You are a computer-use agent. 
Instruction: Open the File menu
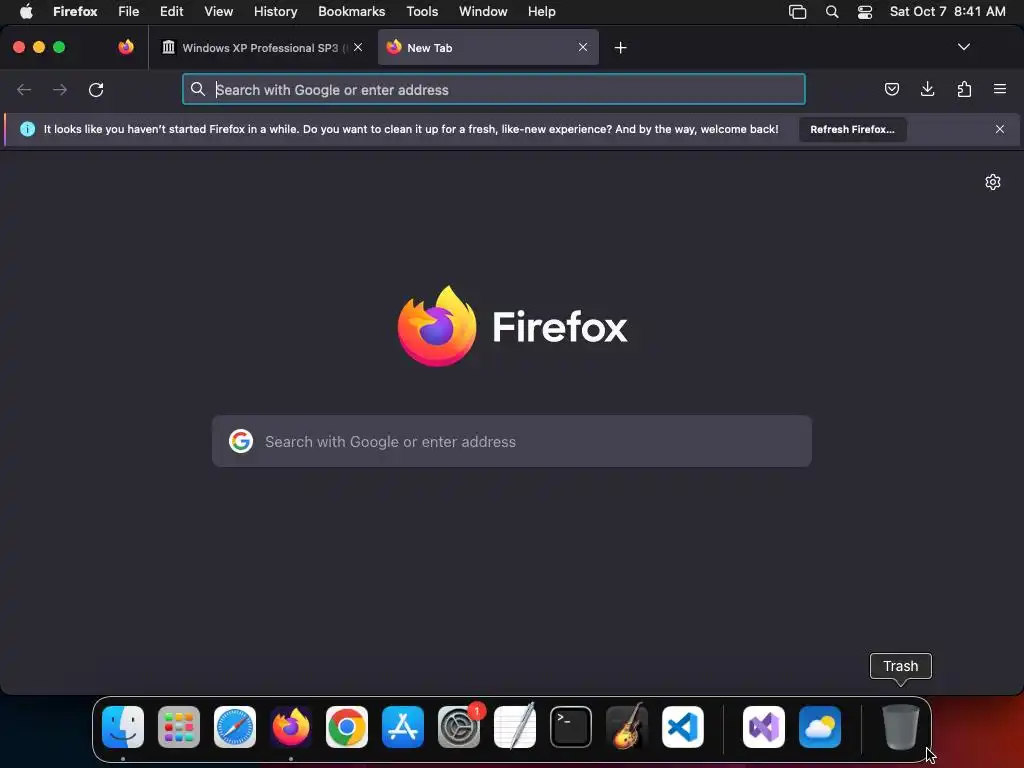pos(128,11)
